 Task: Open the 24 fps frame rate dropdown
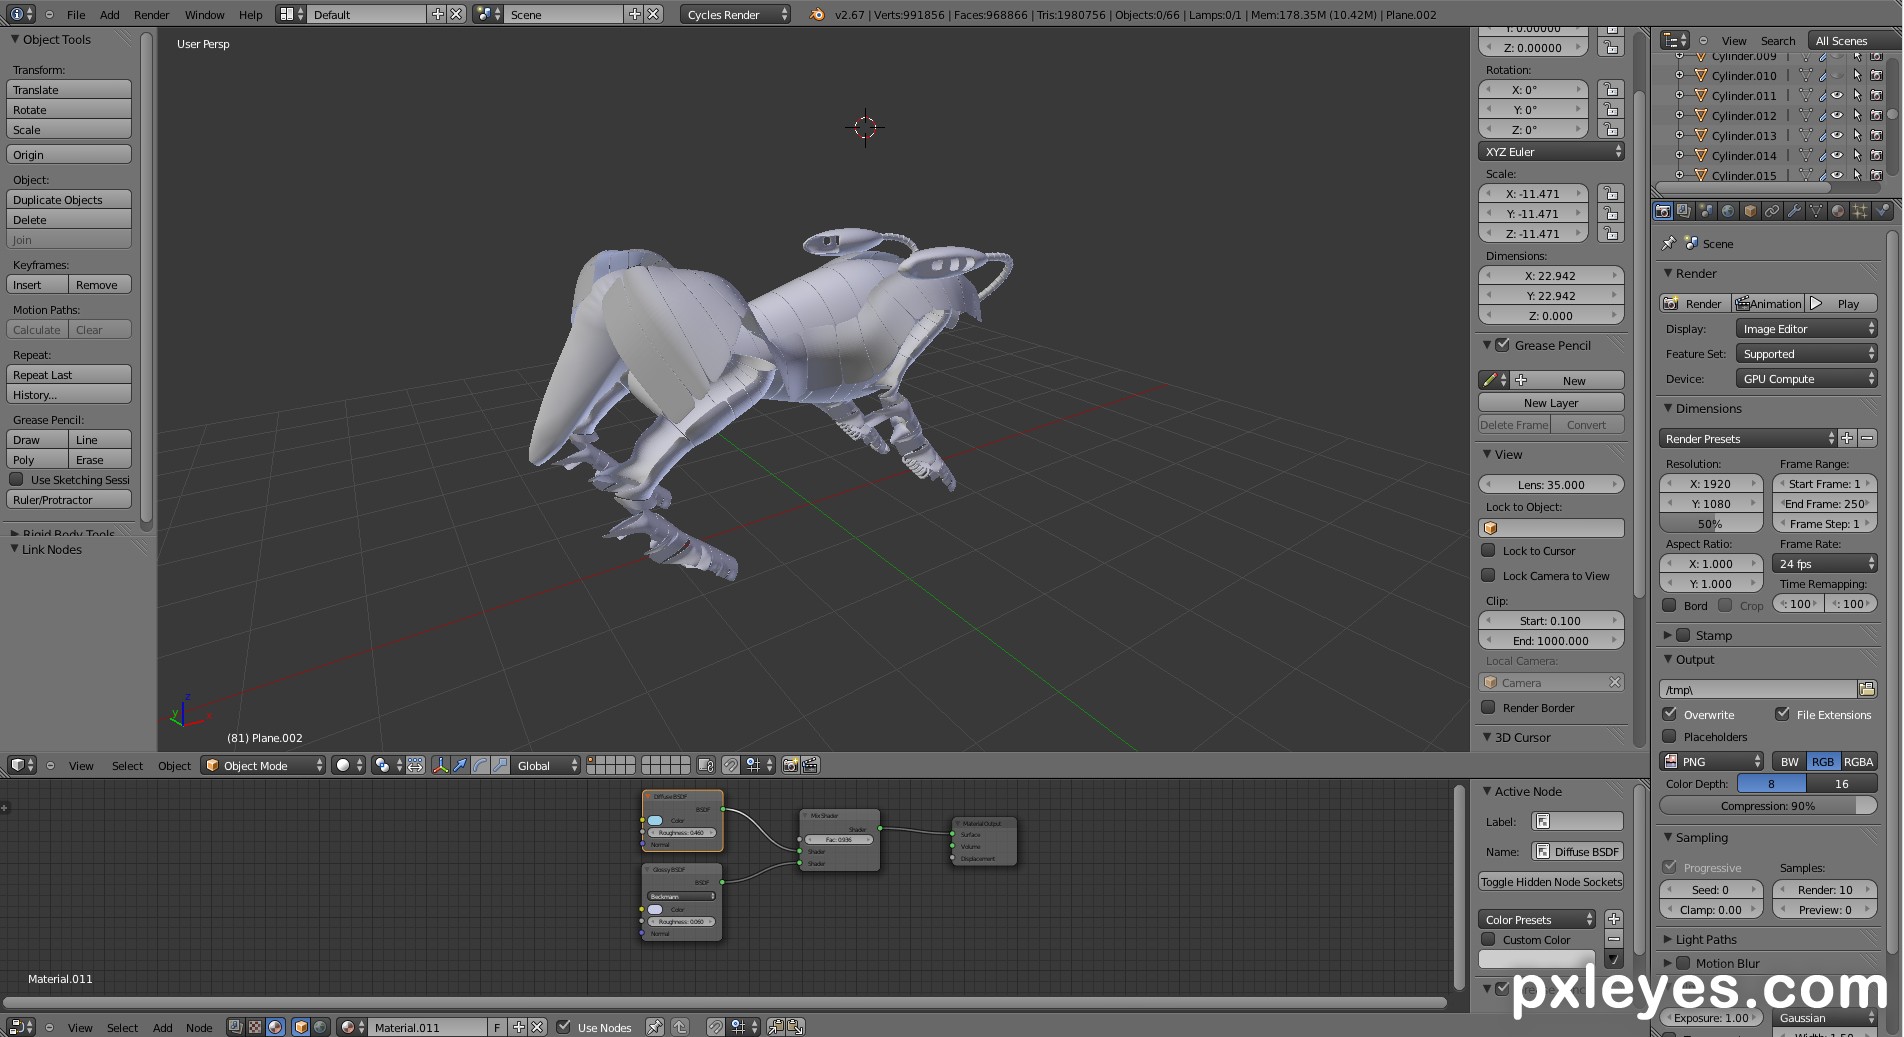(1824, 563)
